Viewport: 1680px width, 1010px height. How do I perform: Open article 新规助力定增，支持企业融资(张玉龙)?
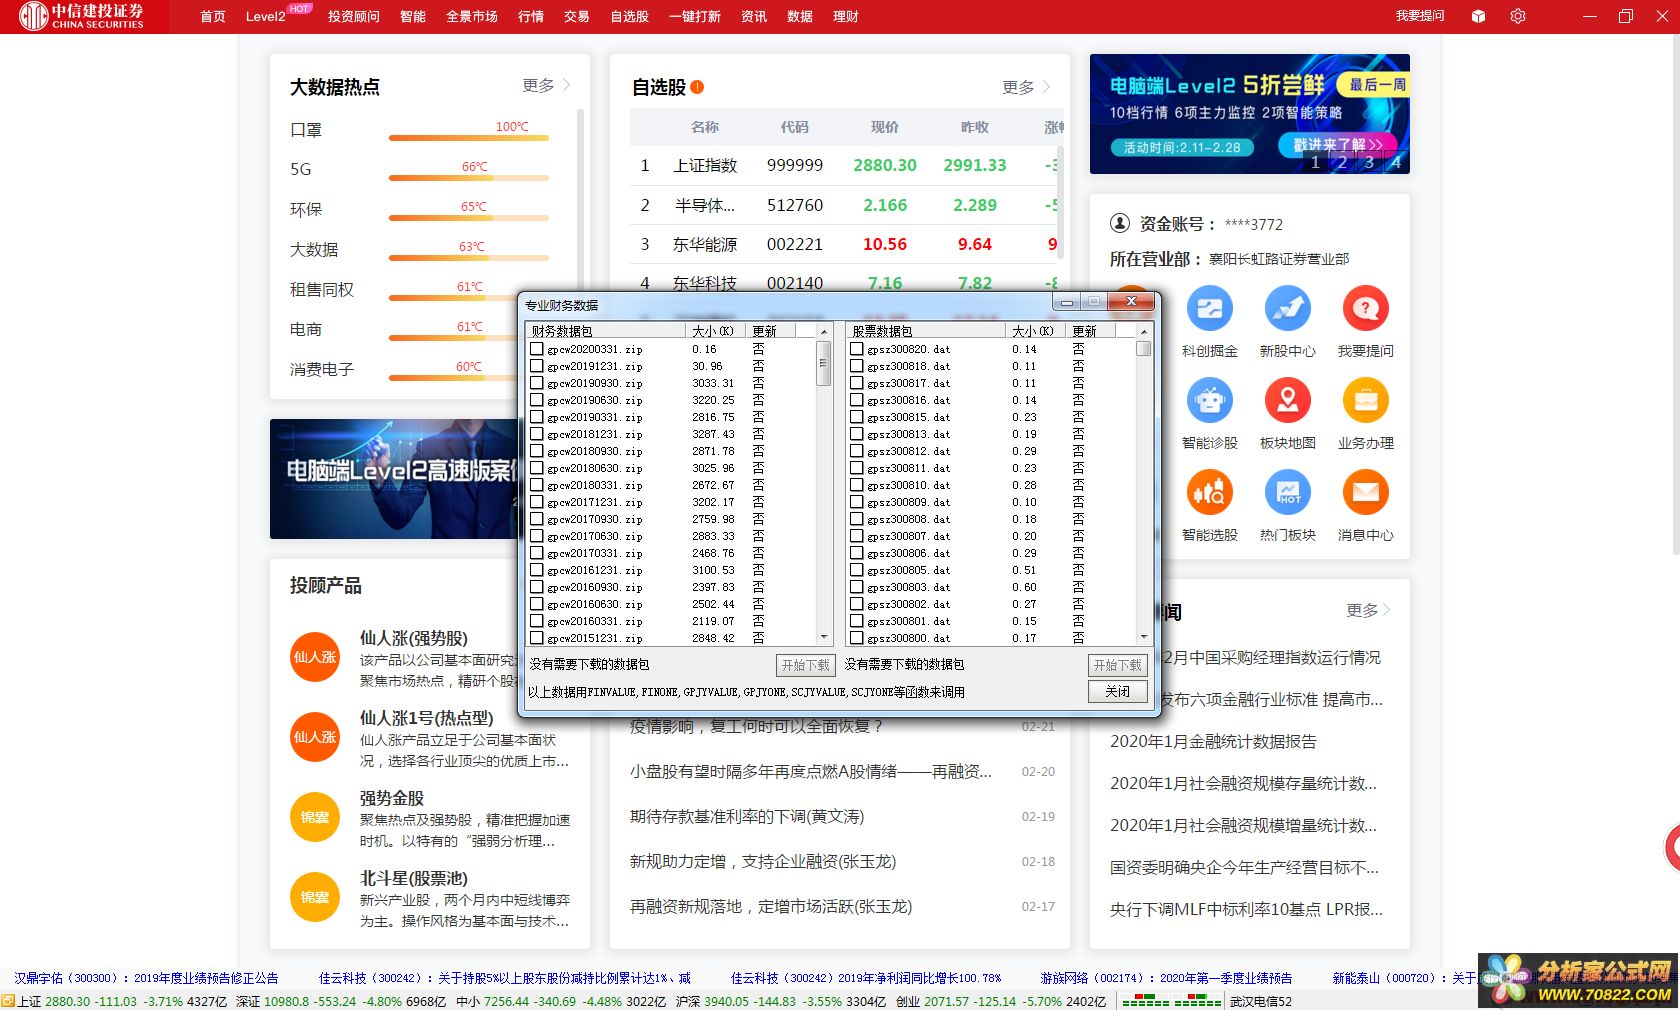coord(763,862)
